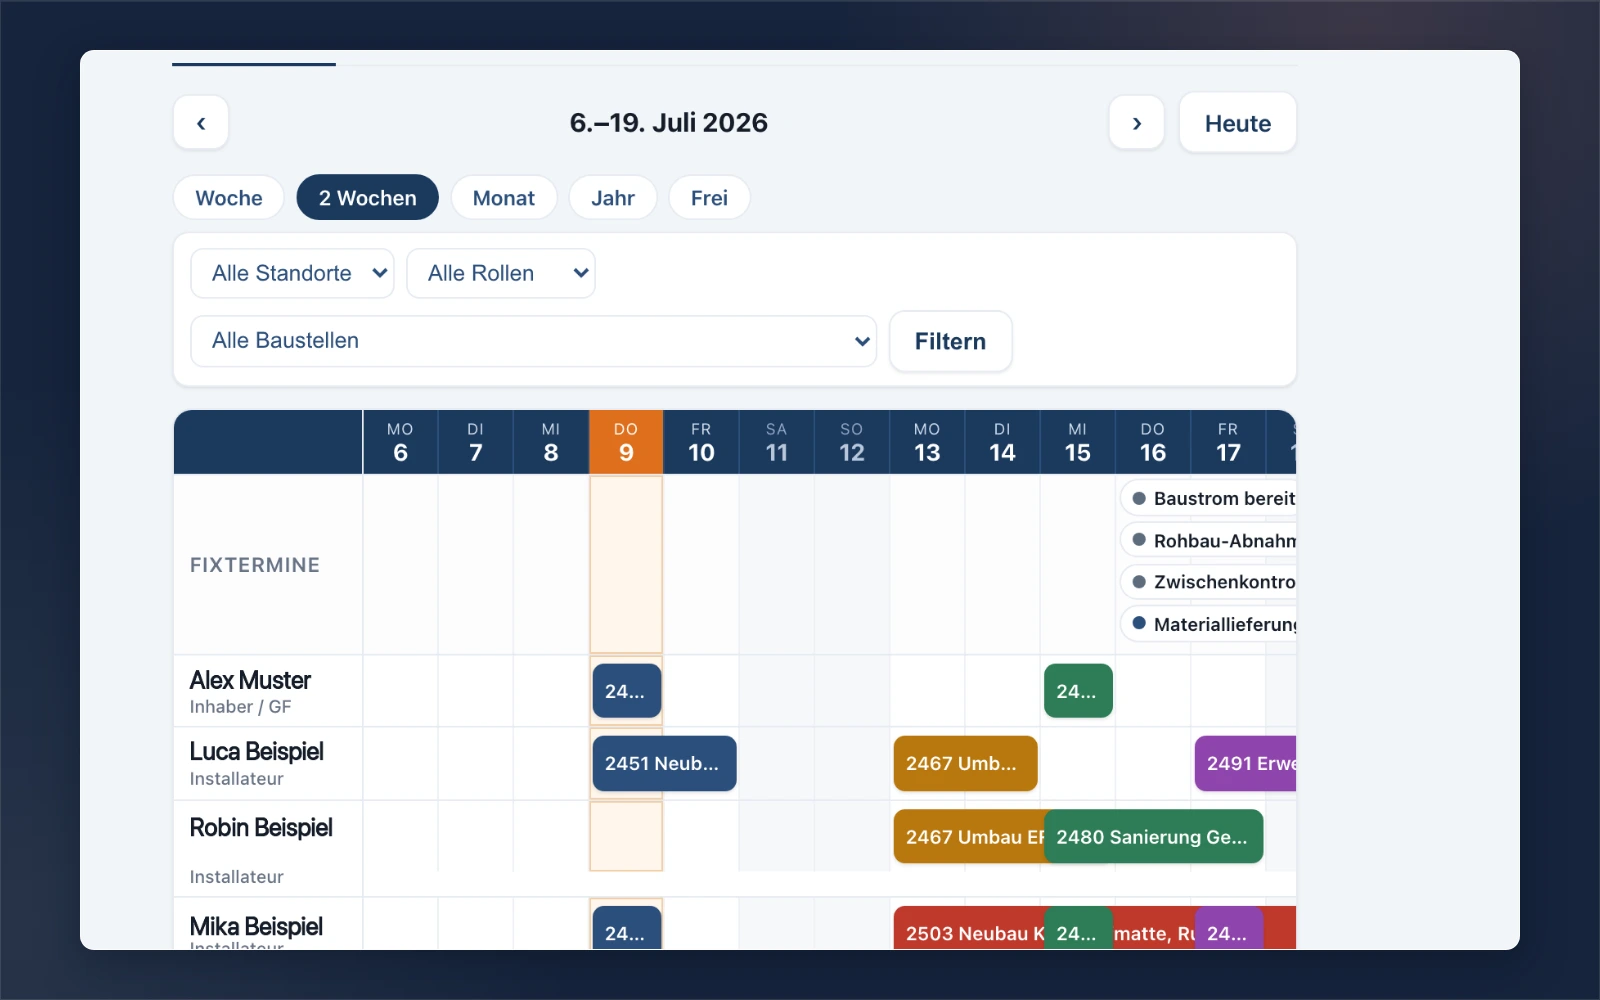Image resolution: width=1600 pixels, height=1000 pixels.
Task: Open the orange 2467 Umb... block for Luca
Action: tap(965, 764)
